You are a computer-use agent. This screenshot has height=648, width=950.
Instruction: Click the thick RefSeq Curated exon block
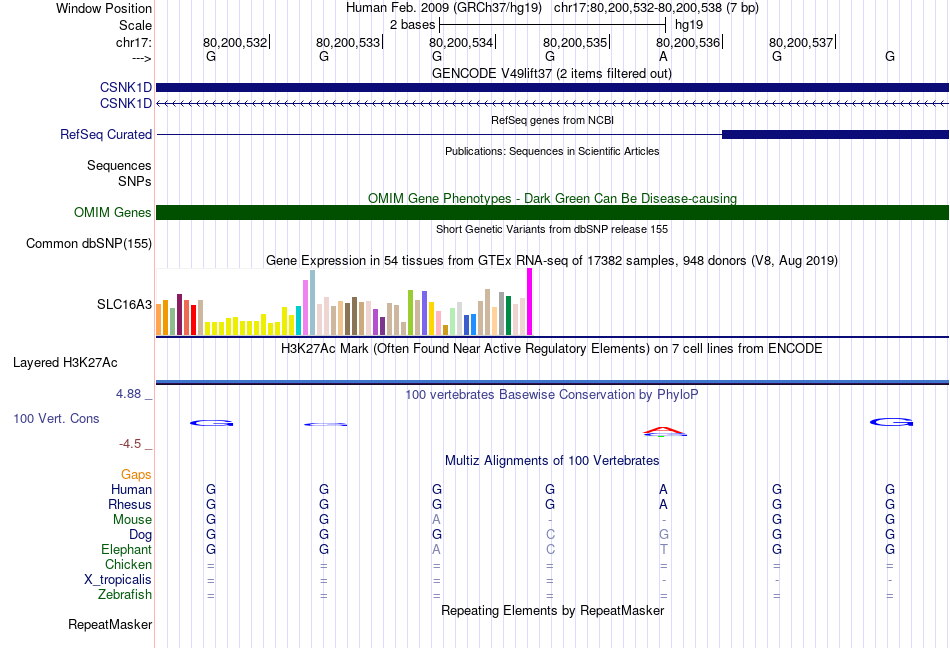[x=835, y=134]
